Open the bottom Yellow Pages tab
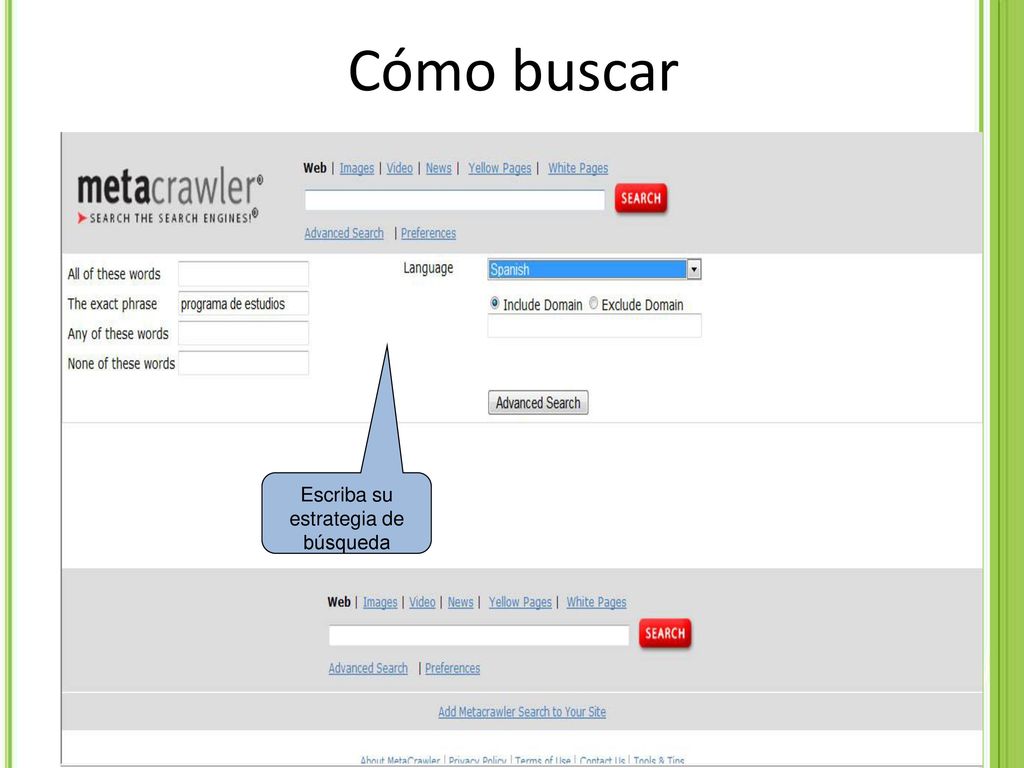 [x=520, y=602]
